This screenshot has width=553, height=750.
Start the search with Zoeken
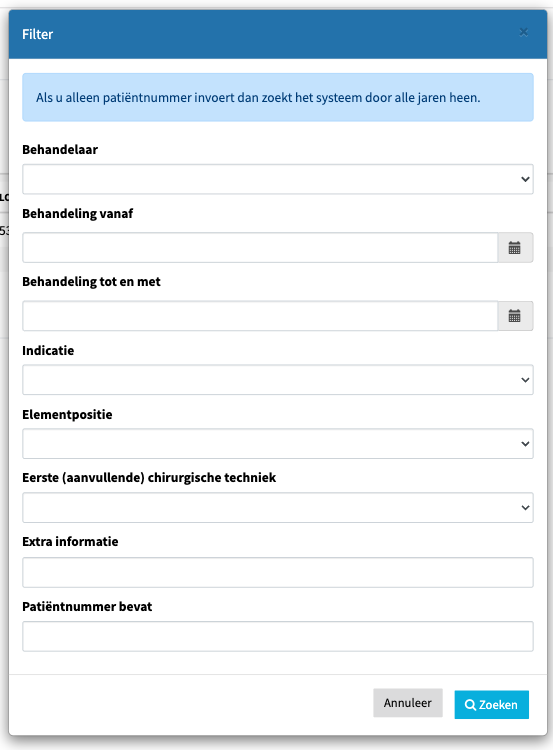coord(491,705)
